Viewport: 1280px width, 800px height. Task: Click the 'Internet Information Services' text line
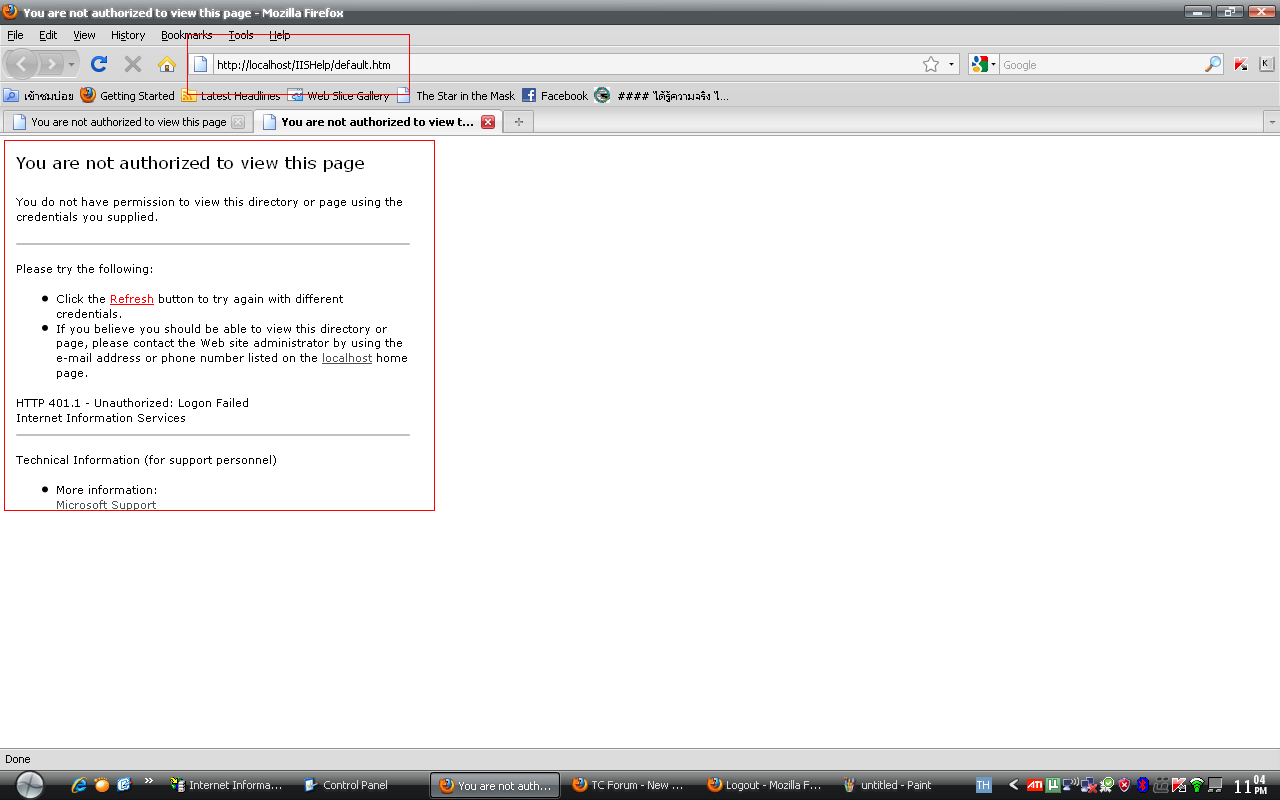pos(101,418)
